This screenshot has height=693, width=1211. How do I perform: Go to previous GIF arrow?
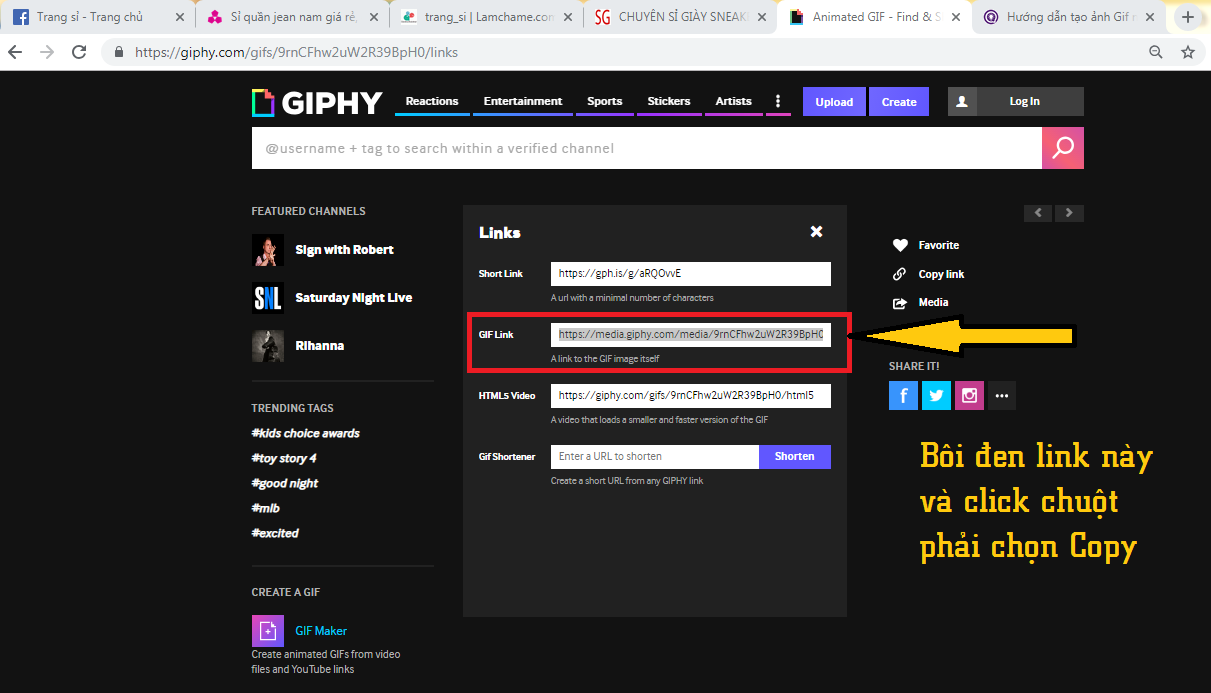coord(1038,213)
